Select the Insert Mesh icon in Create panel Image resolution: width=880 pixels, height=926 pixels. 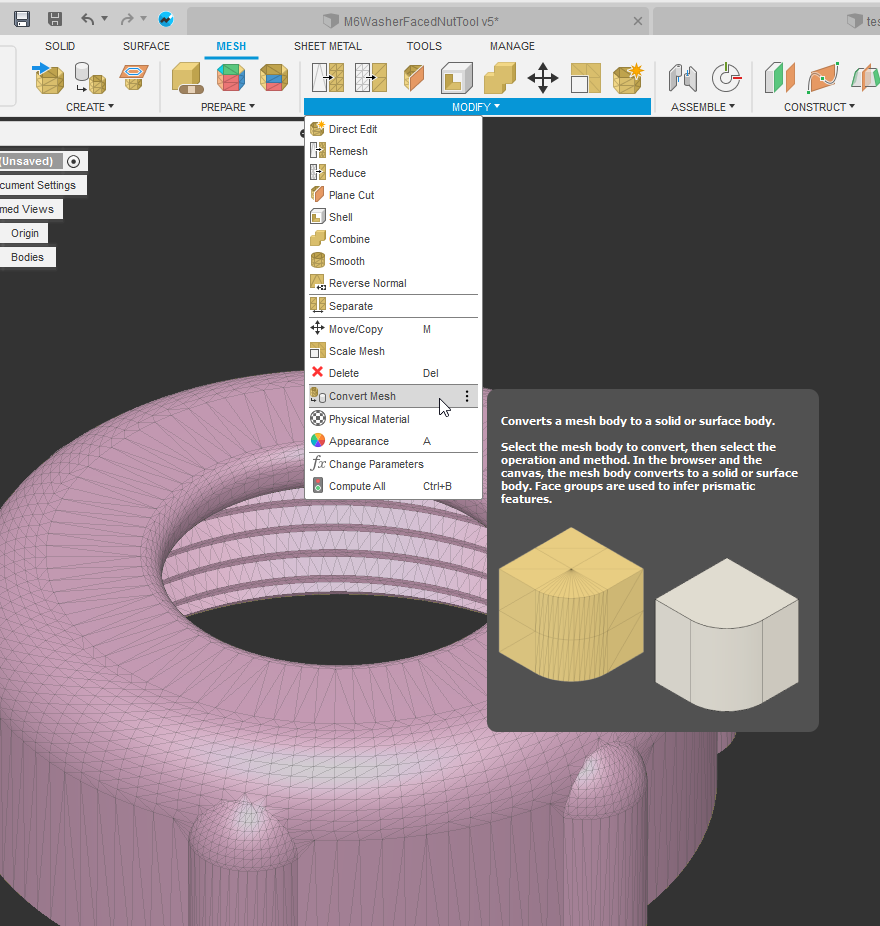[x=50, y=77]
